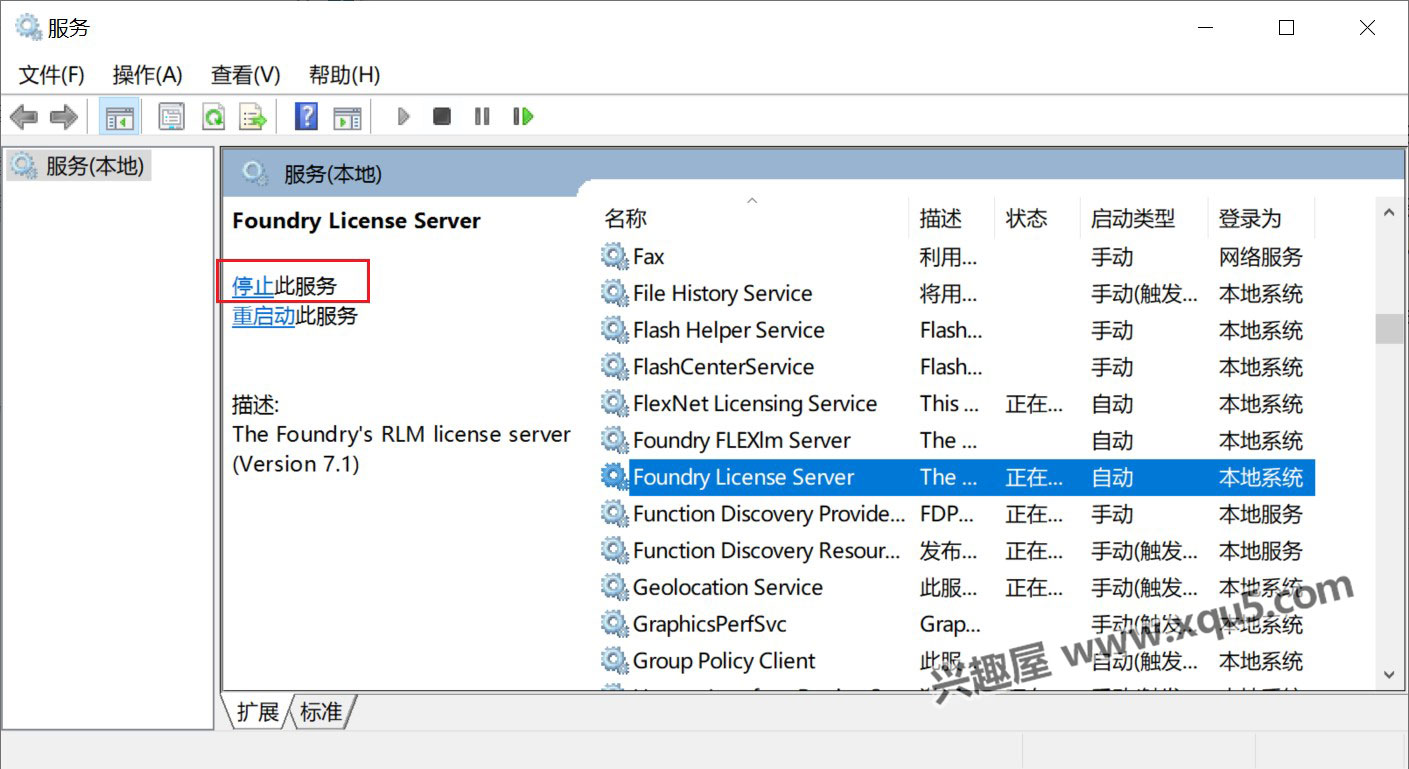Select the File History Service row
This screenshot has height=769, width=1409.
pyautogui.click(x=957, y=293)
